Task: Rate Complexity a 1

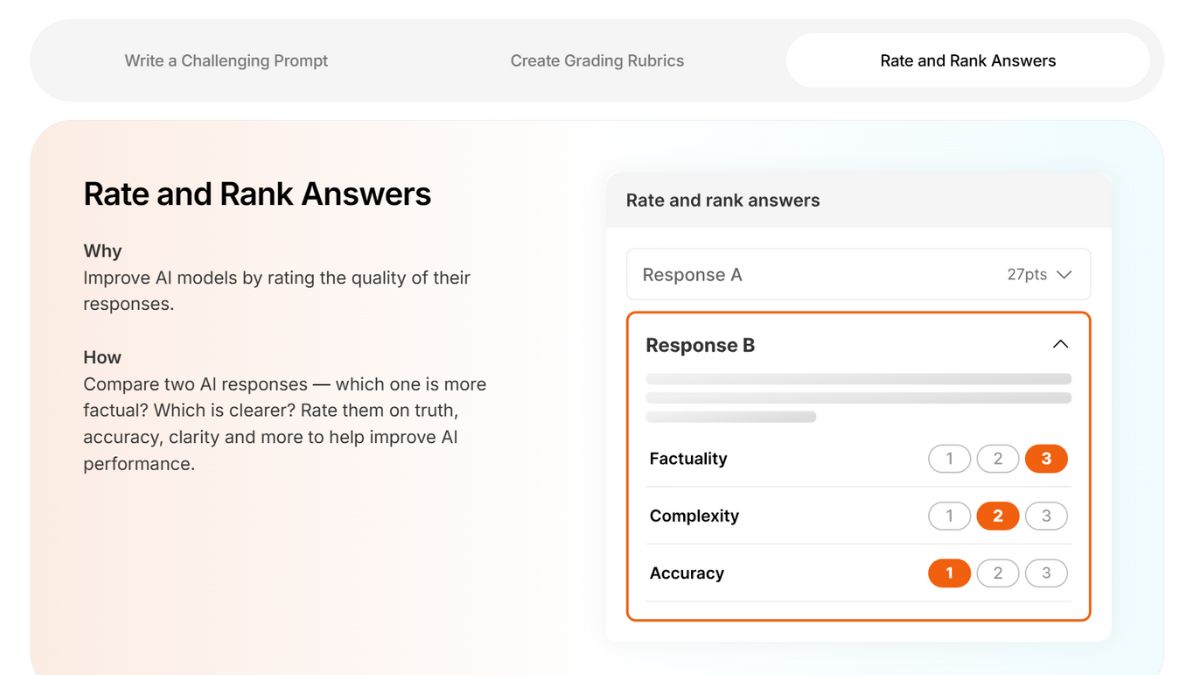Action: (949, 515)
